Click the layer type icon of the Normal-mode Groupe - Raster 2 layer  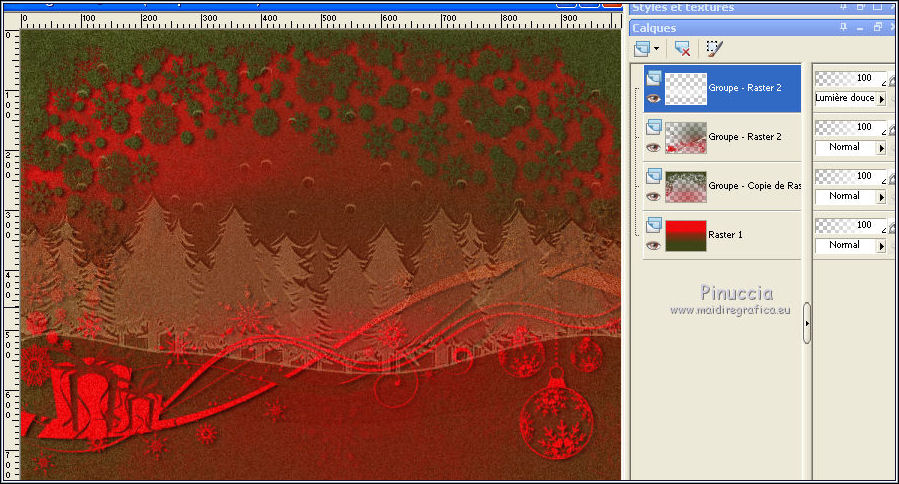[x=654, y=127]
